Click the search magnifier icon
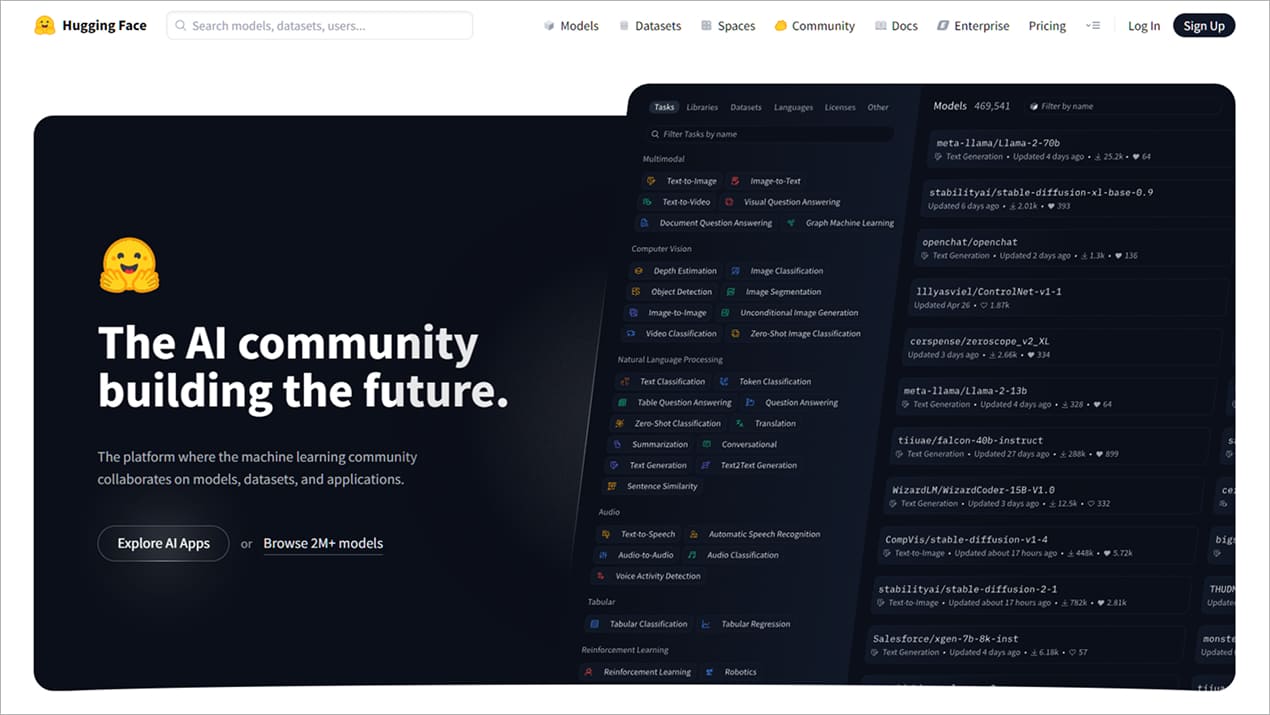The image size is (1270, 715). pyautogui.click(x=181, y=26)
